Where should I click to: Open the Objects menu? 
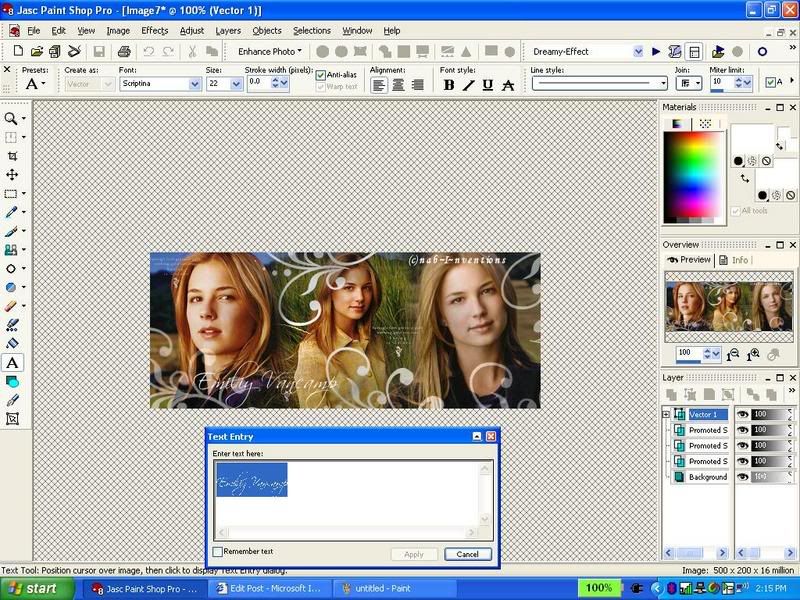267,31
